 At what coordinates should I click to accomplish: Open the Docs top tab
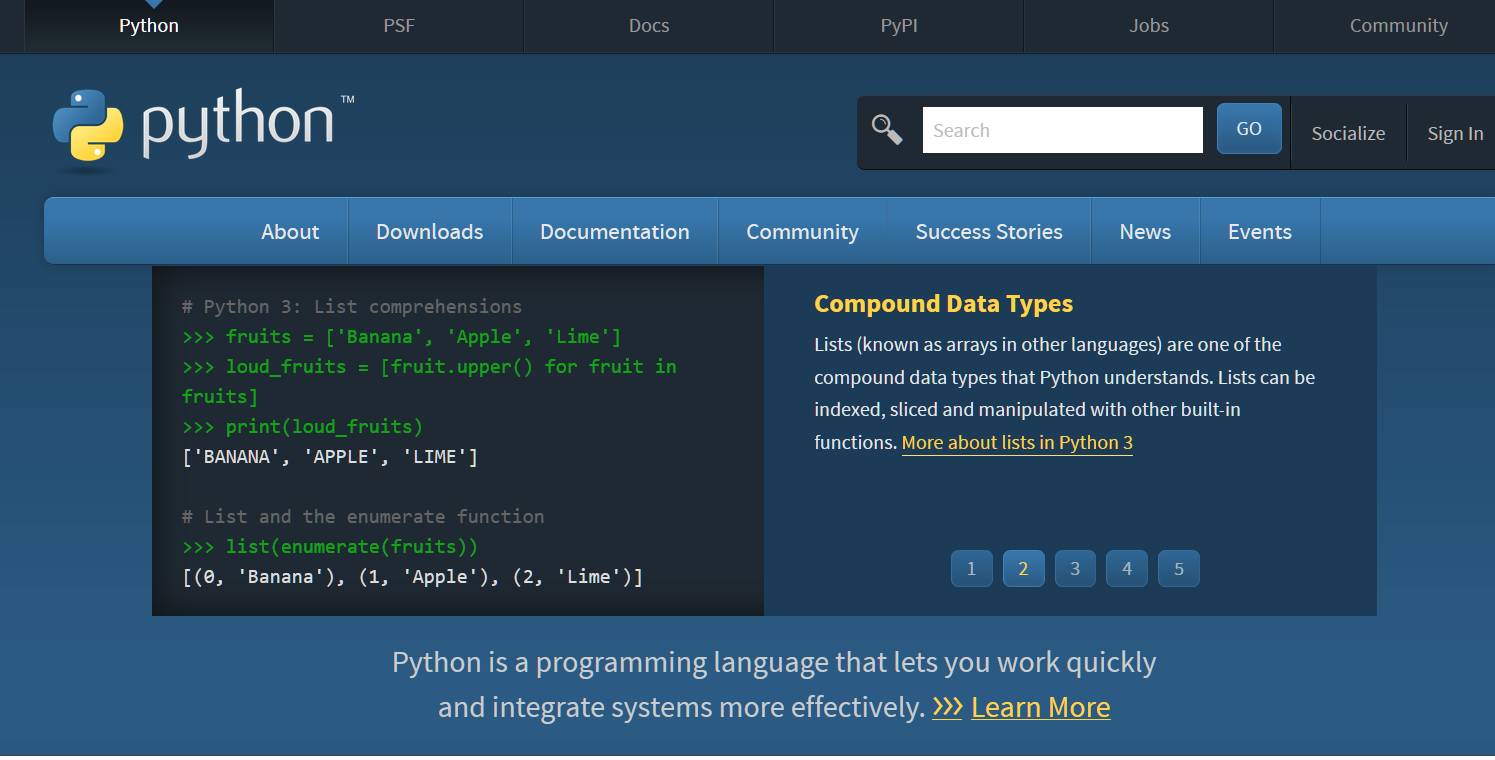(x=649, y=26)
